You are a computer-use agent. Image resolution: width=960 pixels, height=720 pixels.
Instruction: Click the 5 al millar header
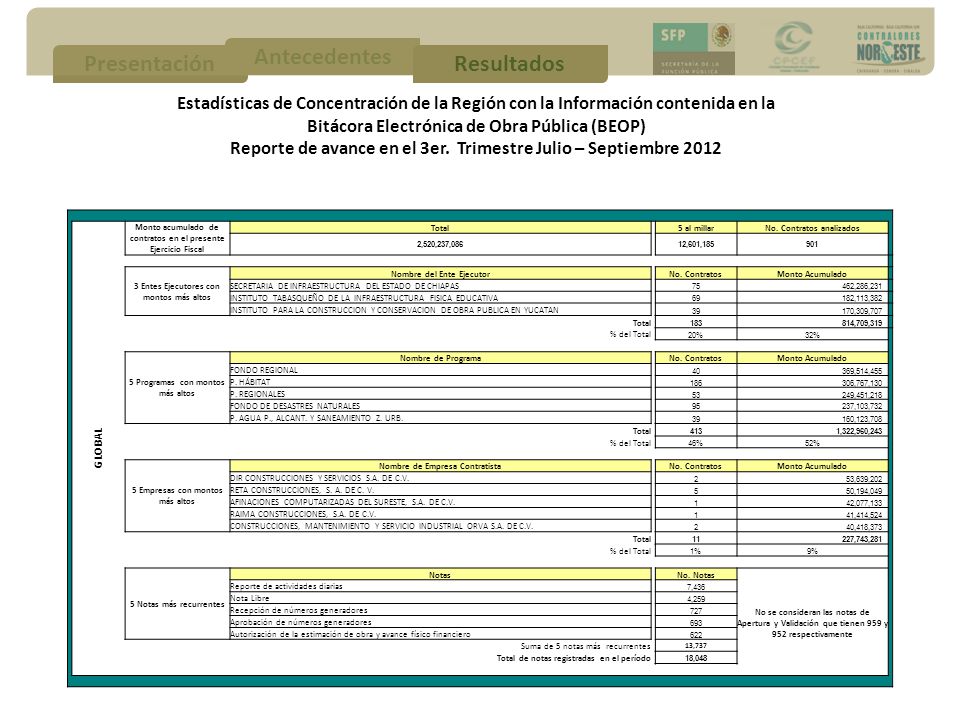[x=696, y=228]
